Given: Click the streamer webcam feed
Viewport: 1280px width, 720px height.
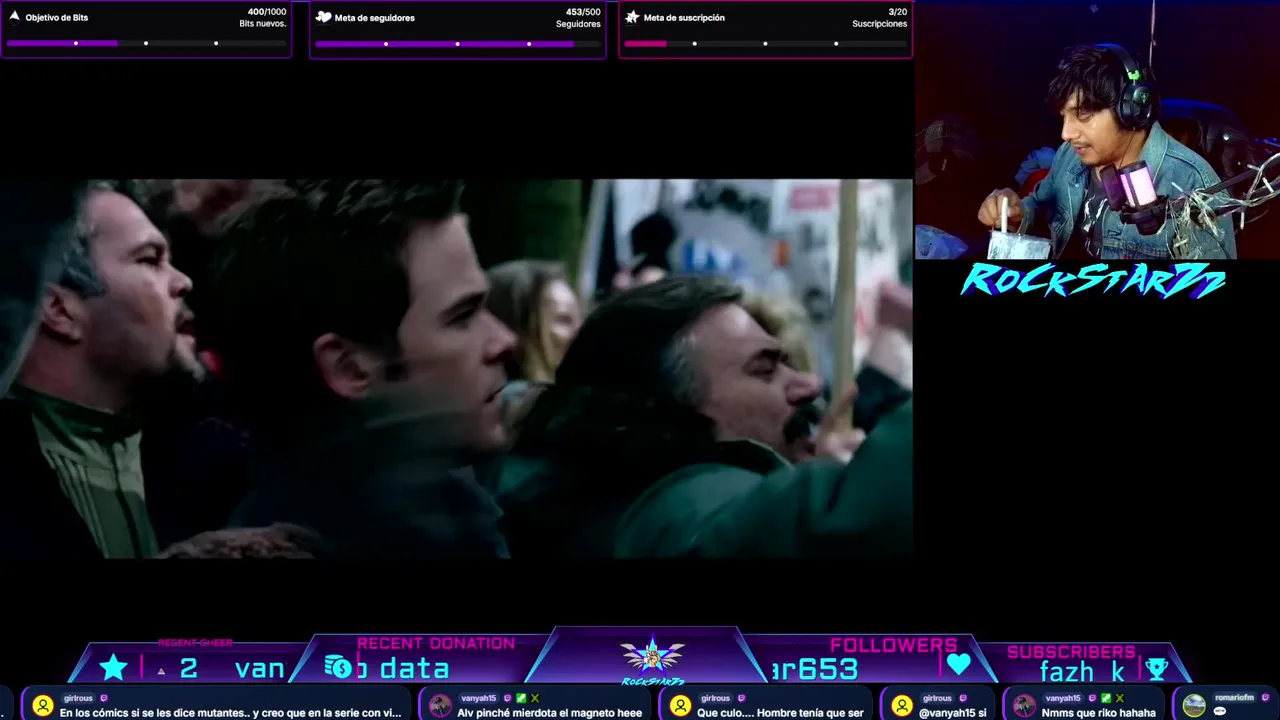Looking at the screenshot, I should [1097, 130].
